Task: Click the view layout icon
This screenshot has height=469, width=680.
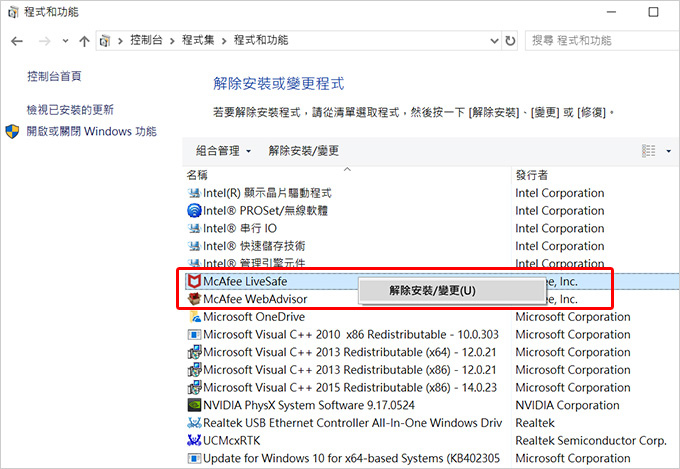Action: click(648, 151)
